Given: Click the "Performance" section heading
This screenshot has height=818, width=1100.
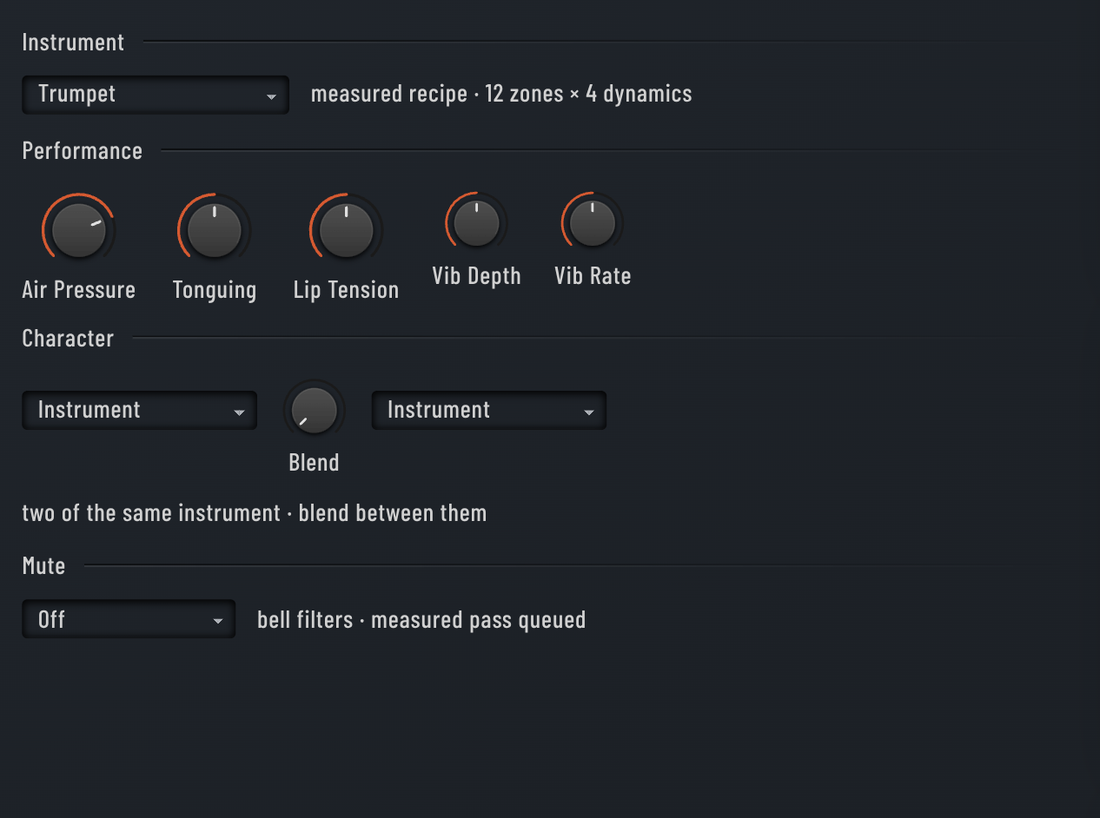Looking at the screenshot, I should pos(82,151).
